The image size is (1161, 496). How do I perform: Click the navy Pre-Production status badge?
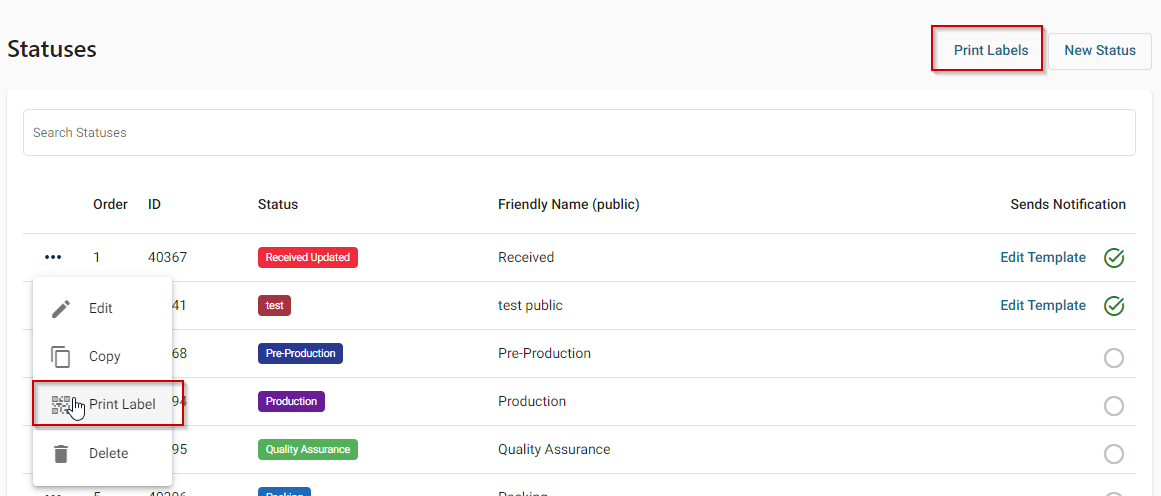point(300,353)
